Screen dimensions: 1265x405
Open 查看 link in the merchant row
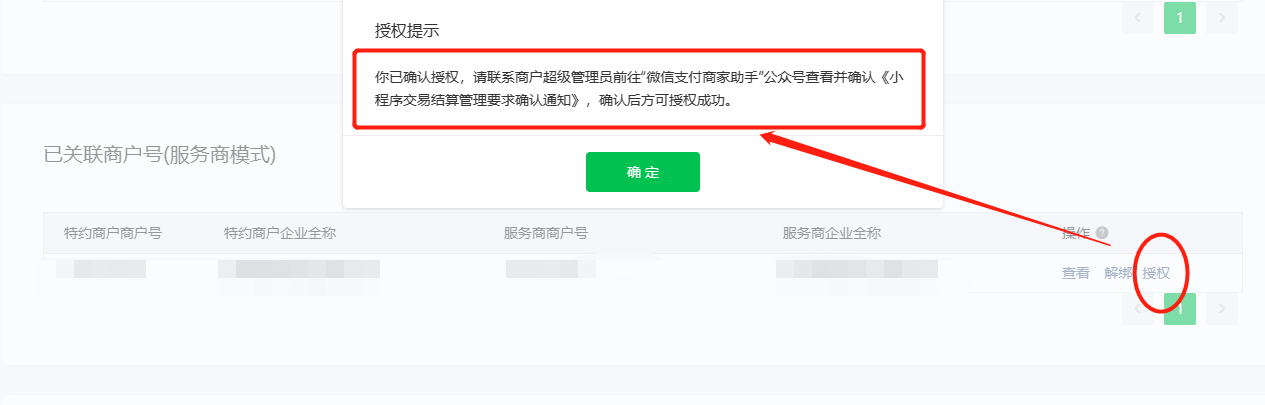(1076, 273)
